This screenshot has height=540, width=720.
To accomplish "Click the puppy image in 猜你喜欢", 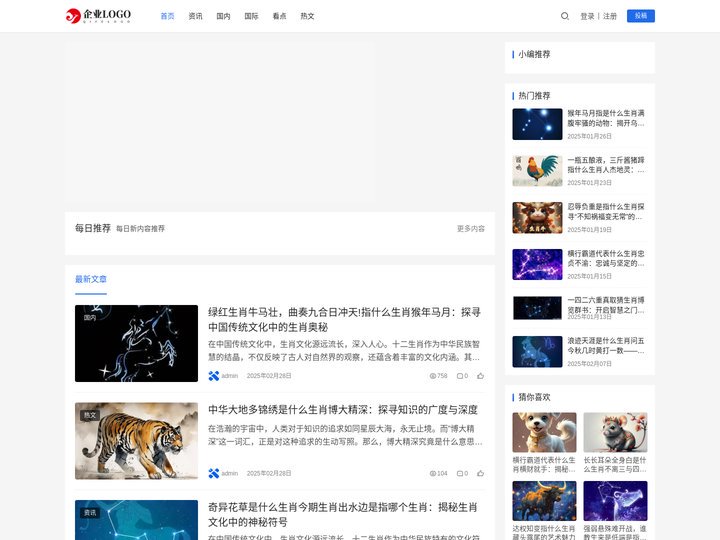I will point(544,432).
